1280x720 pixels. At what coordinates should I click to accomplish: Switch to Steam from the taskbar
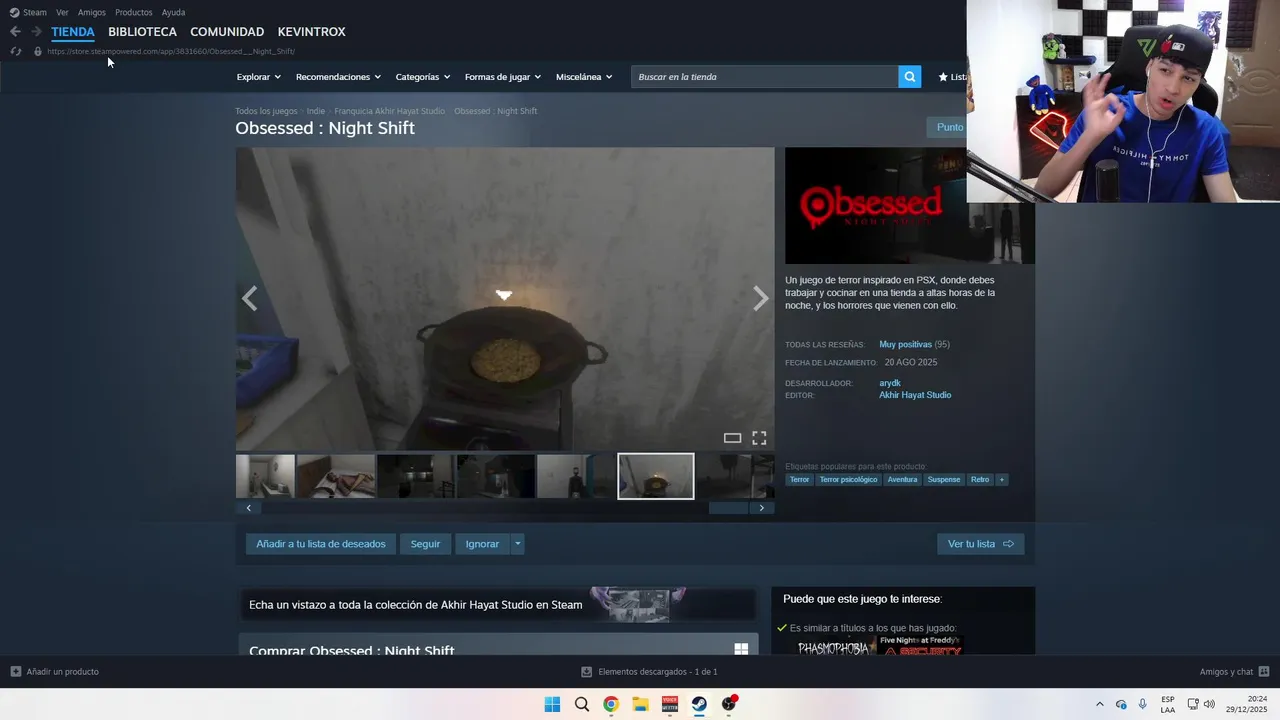pos(699,704)
